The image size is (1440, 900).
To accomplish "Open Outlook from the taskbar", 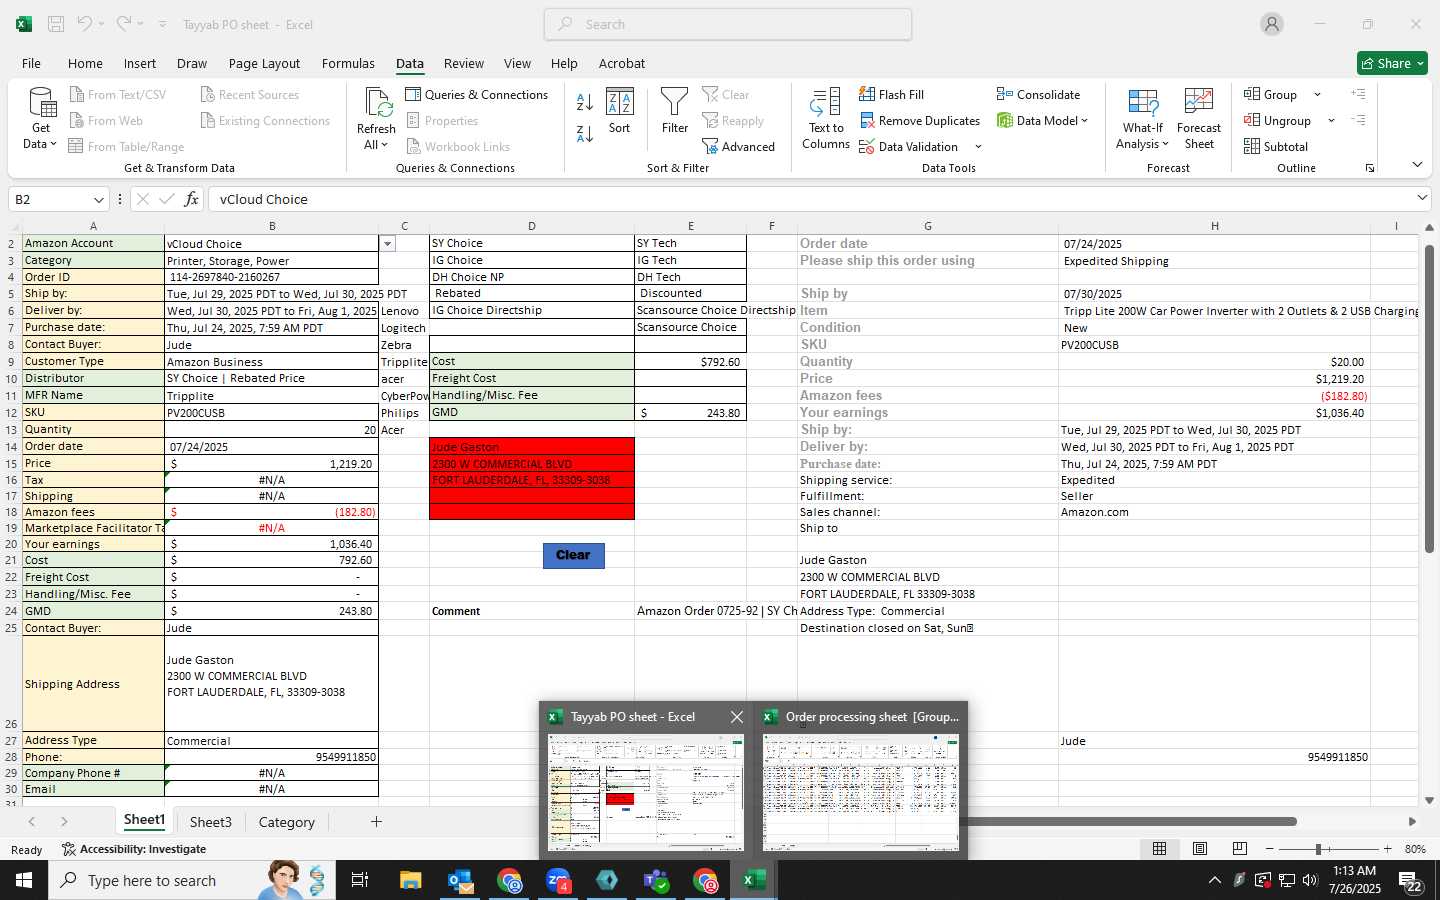I will point(460,880).
